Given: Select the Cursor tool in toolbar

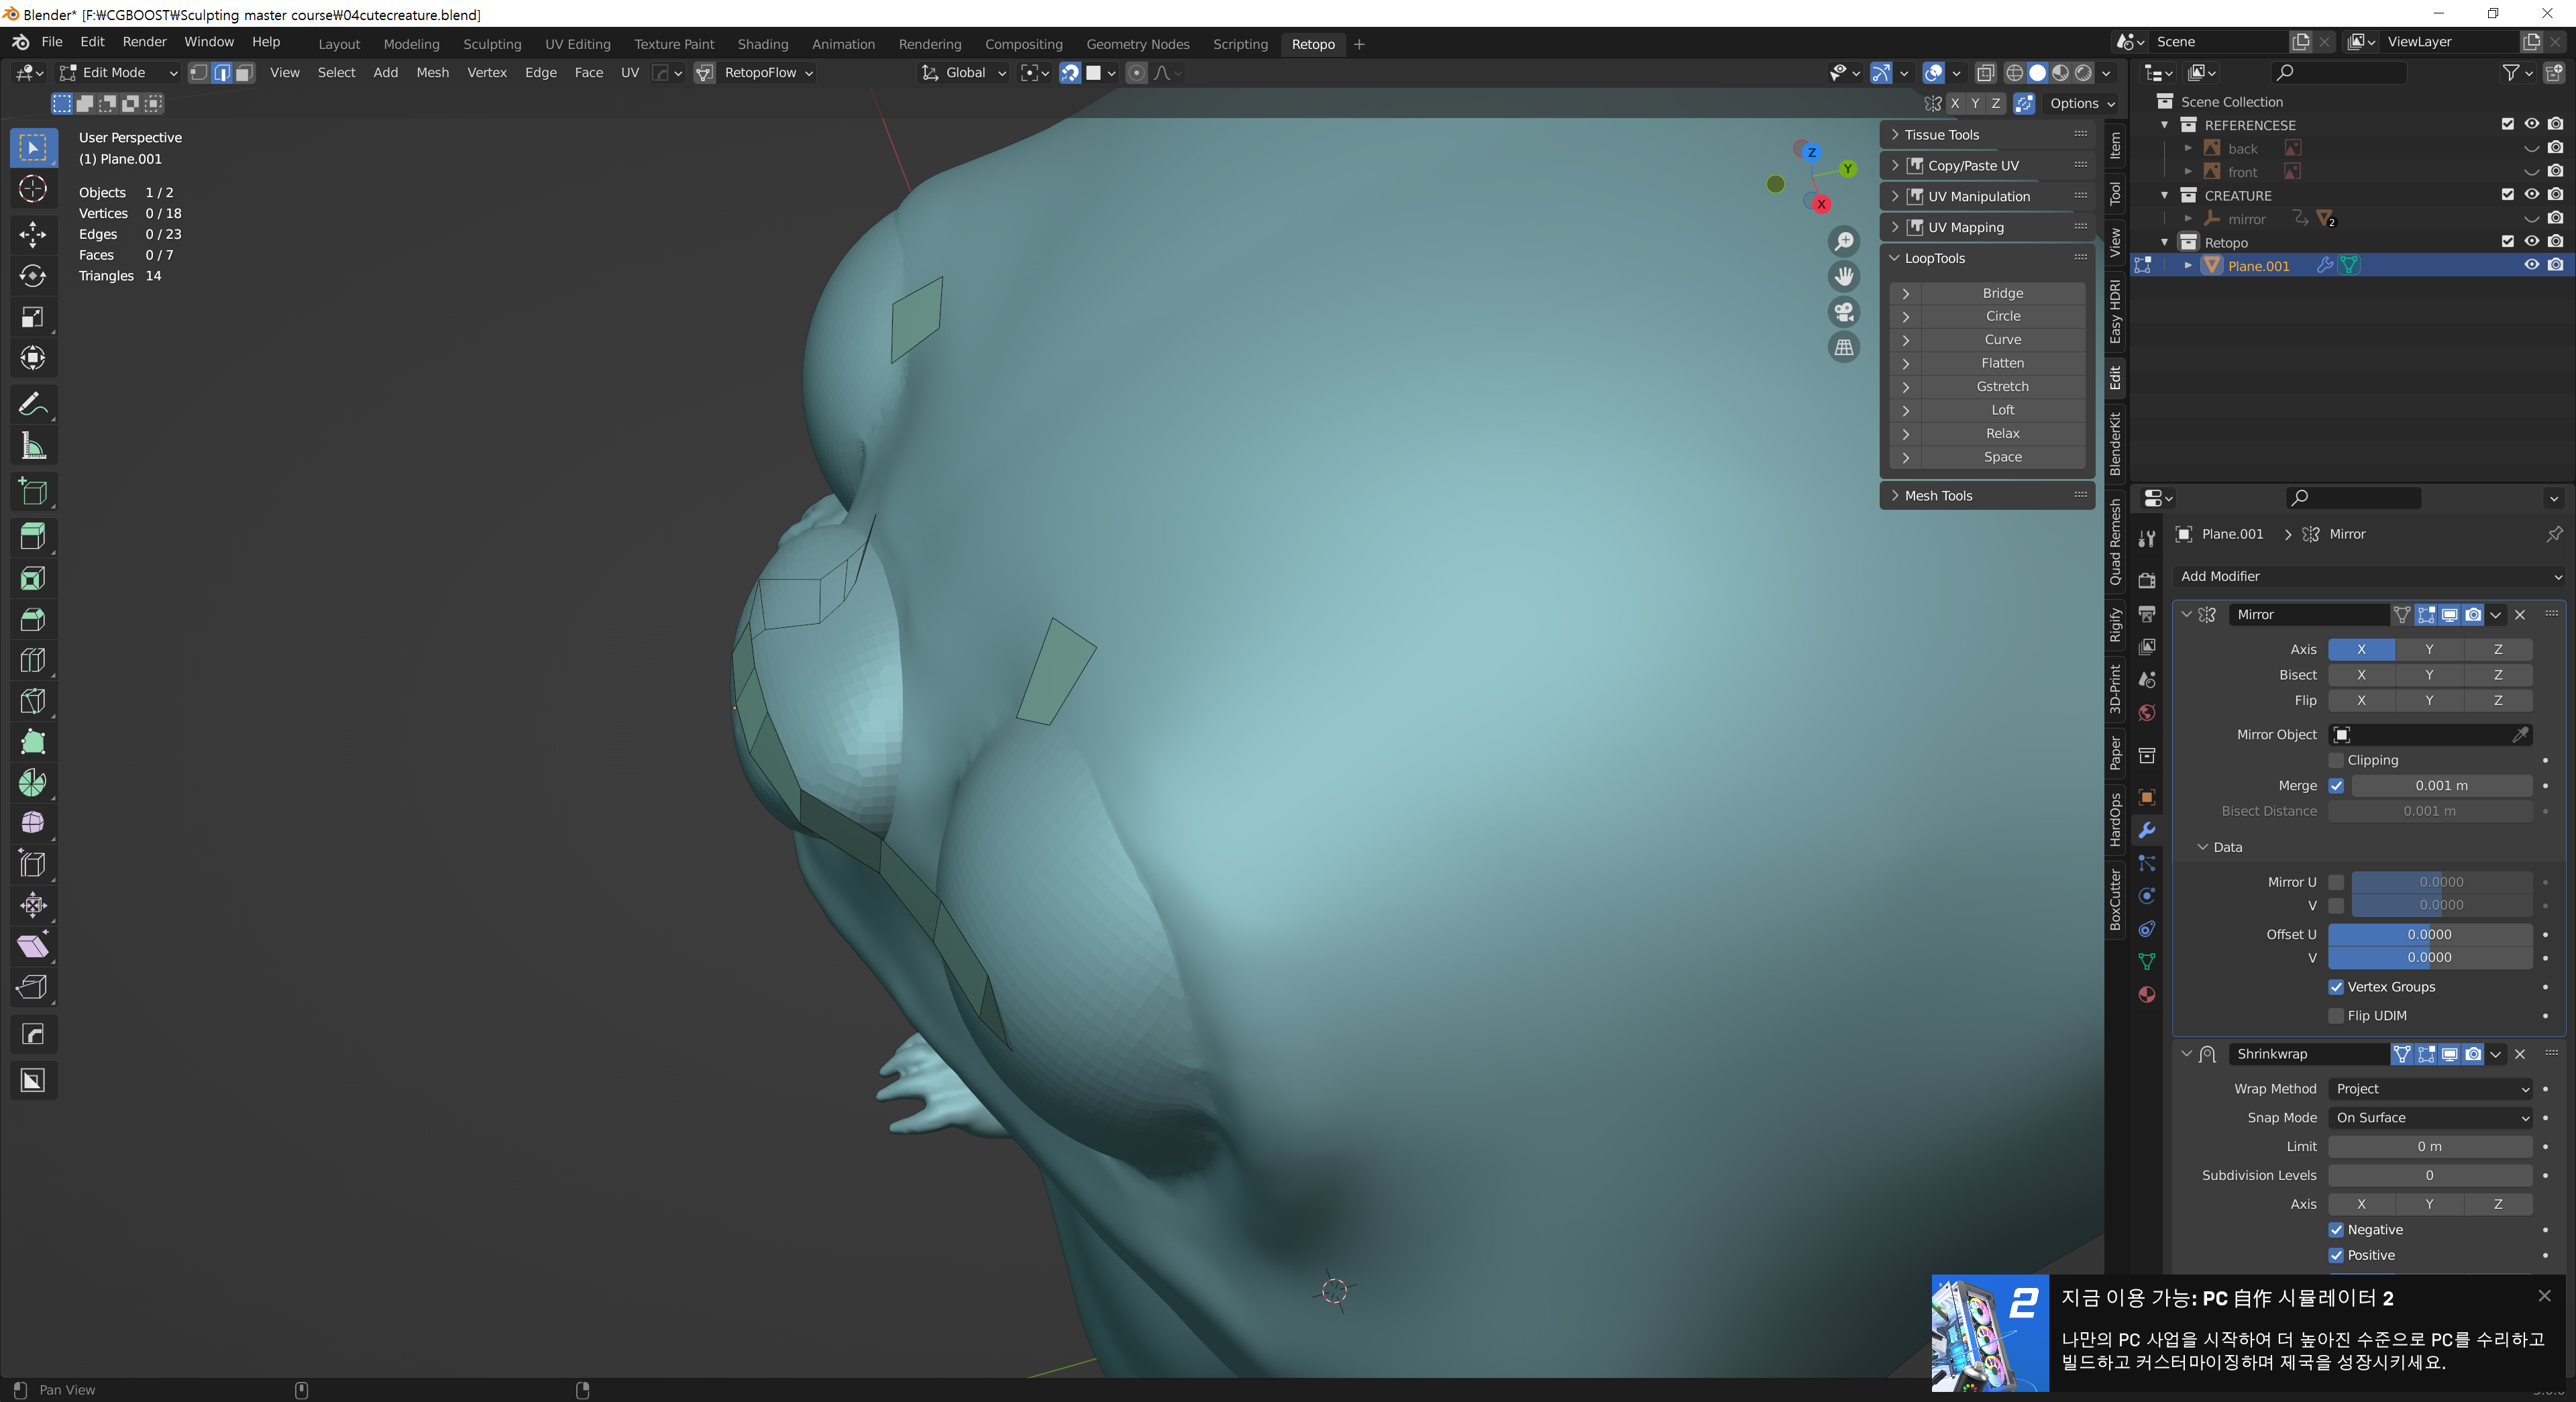Looking at the screenshot, I should (x=33, y=189).
